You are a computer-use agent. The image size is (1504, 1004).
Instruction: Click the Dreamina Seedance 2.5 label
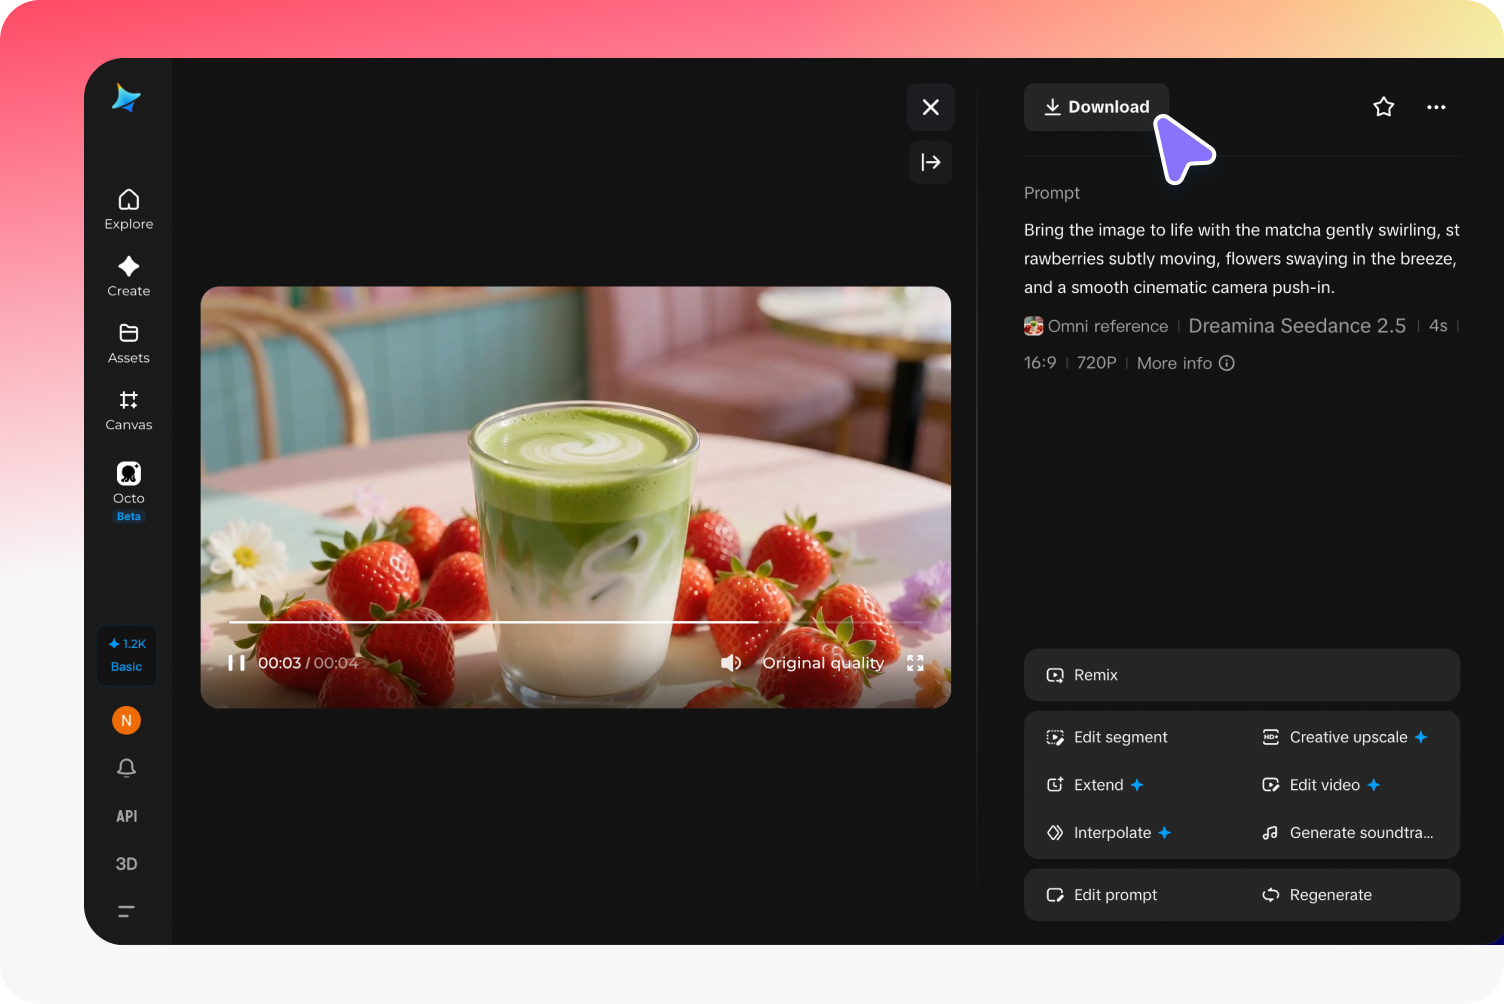click(1297, 326)
